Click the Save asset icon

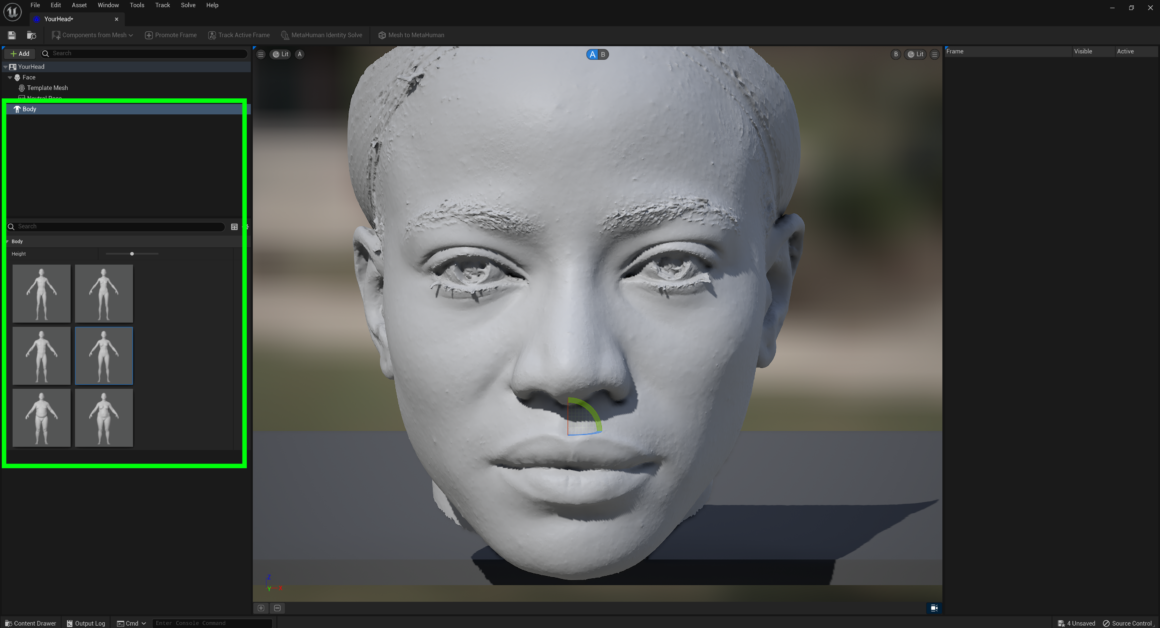[11, 35]
